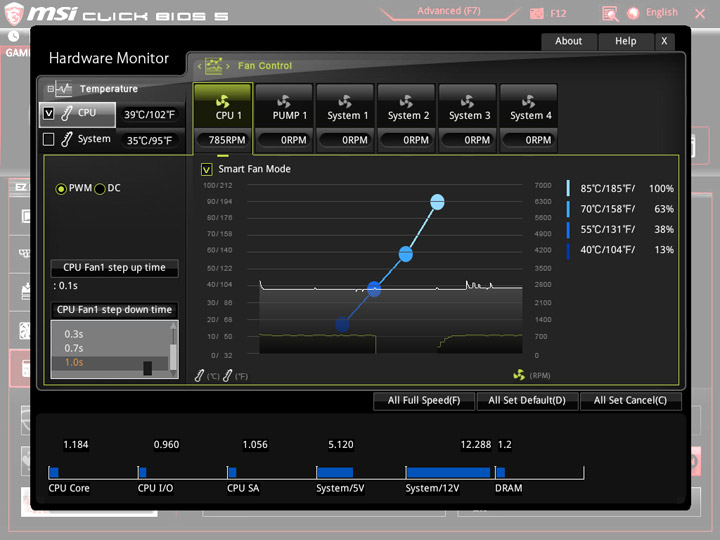Screen dimensions: 720x540
Task: Click the search icon in BIOS header
Action: coord(610,14)
